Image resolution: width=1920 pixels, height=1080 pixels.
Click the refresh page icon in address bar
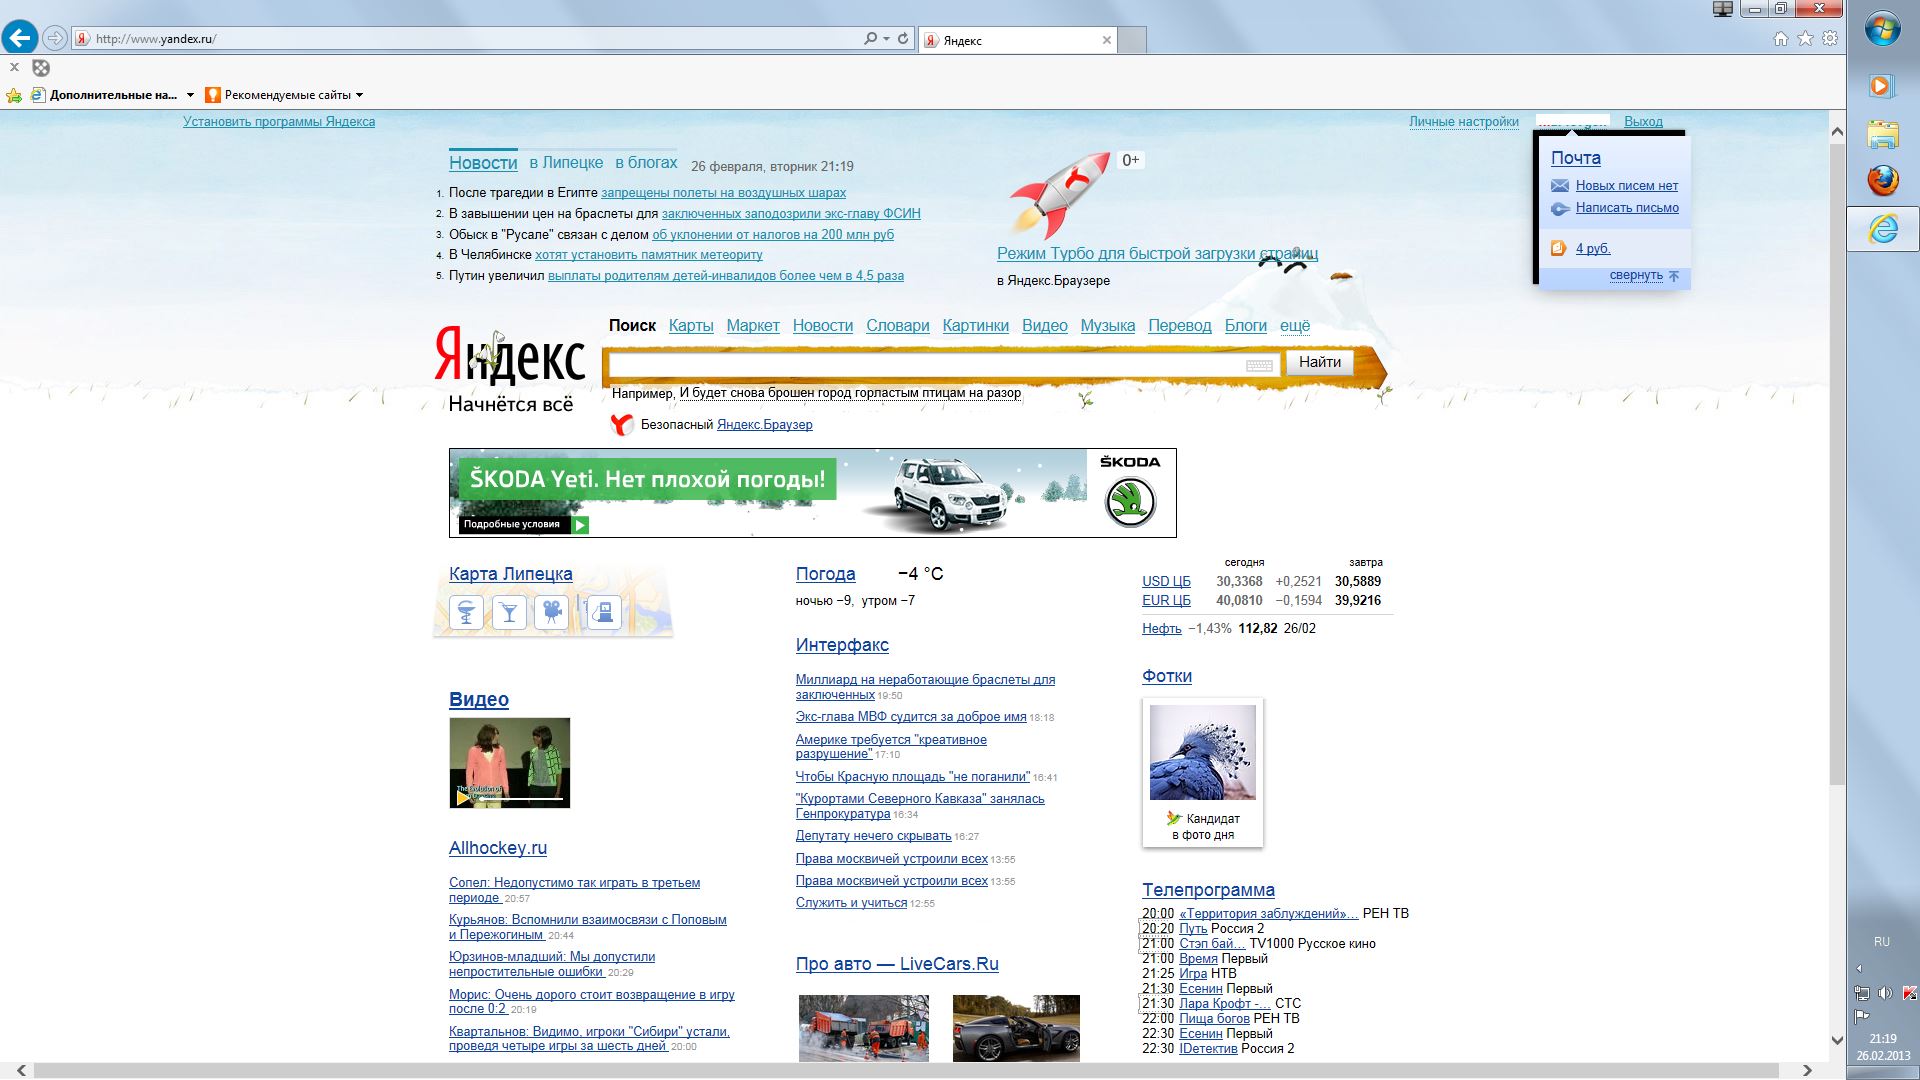pos(903,39)
